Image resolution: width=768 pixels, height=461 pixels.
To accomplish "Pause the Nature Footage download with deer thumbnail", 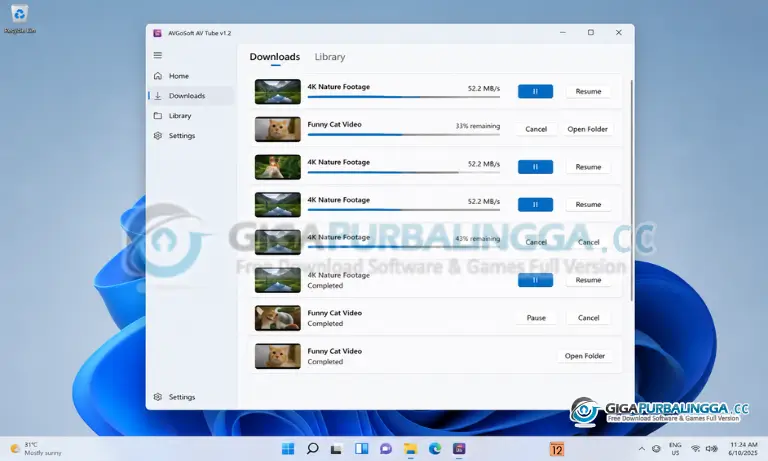I will (535, 167).
